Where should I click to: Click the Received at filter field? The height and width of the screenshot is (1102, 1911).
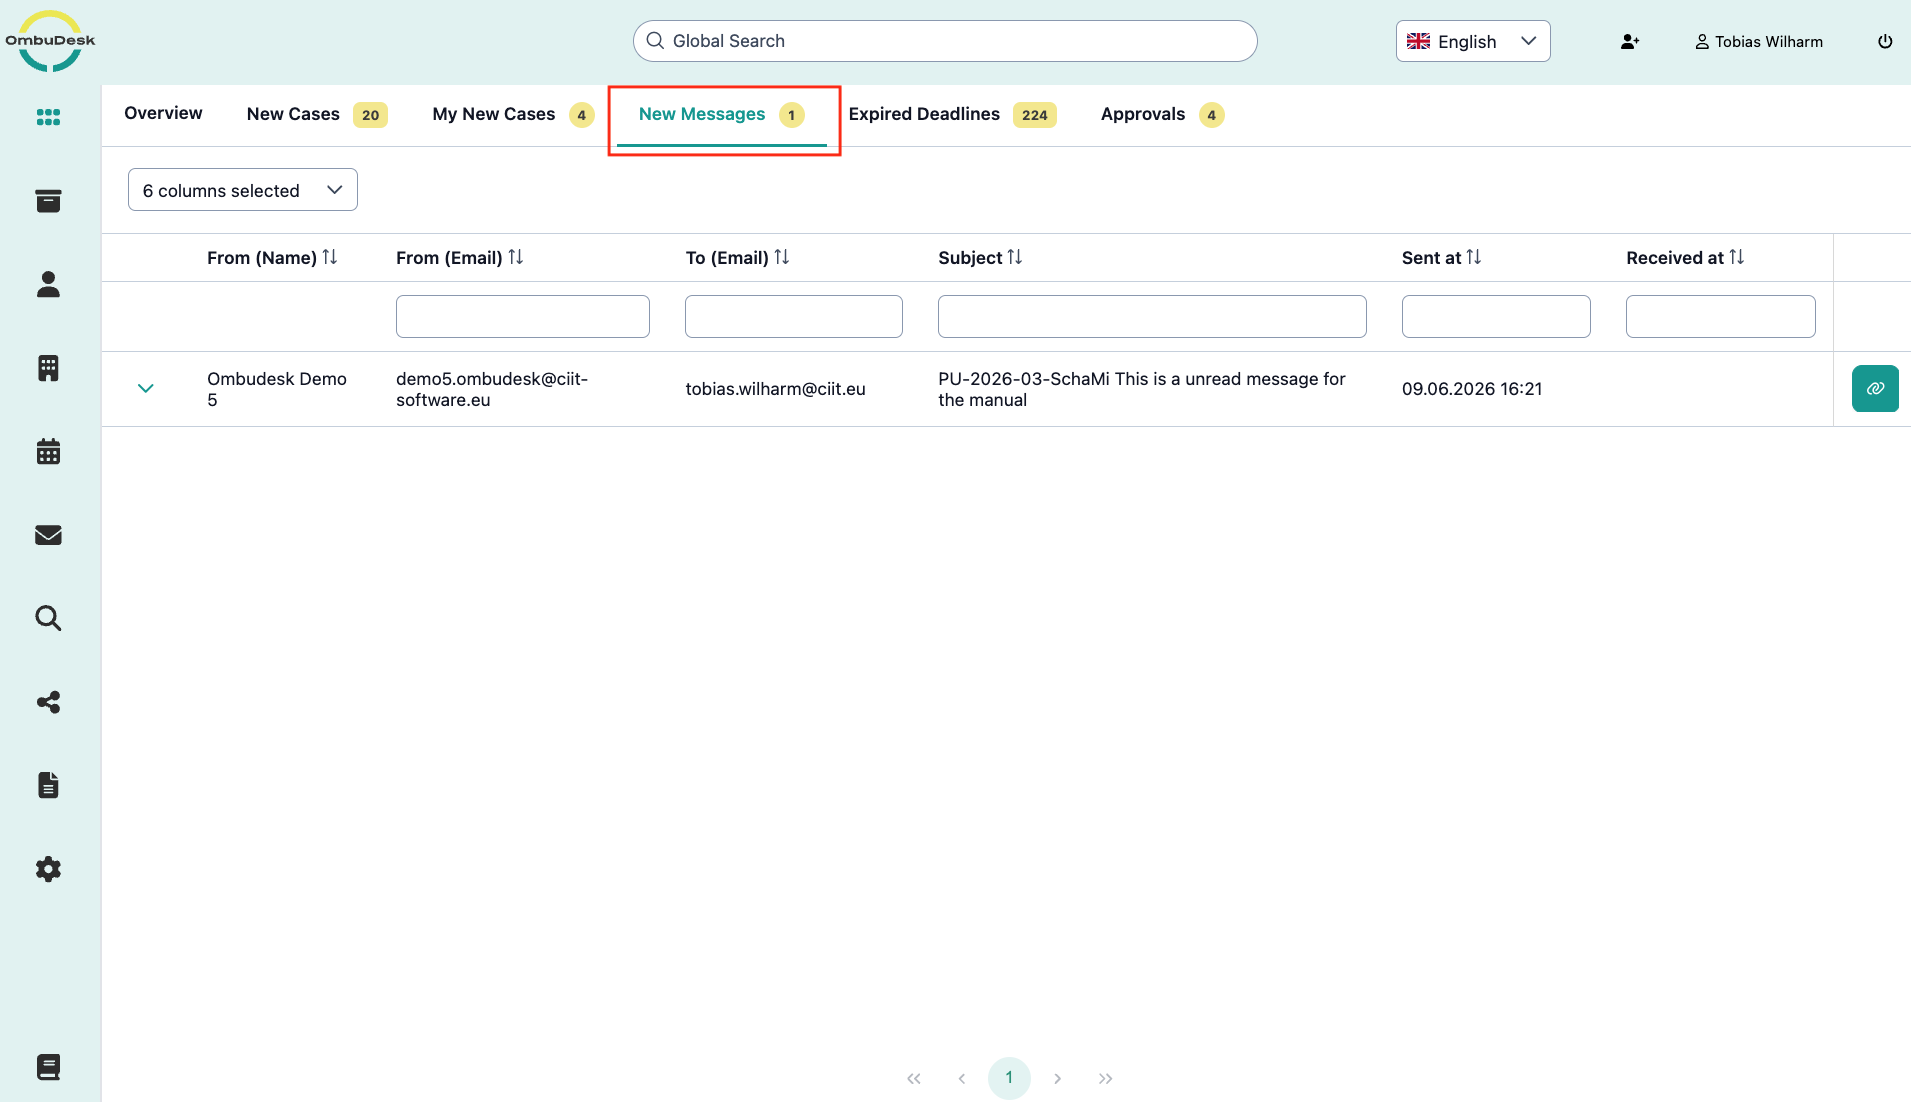pos(1721,316)
